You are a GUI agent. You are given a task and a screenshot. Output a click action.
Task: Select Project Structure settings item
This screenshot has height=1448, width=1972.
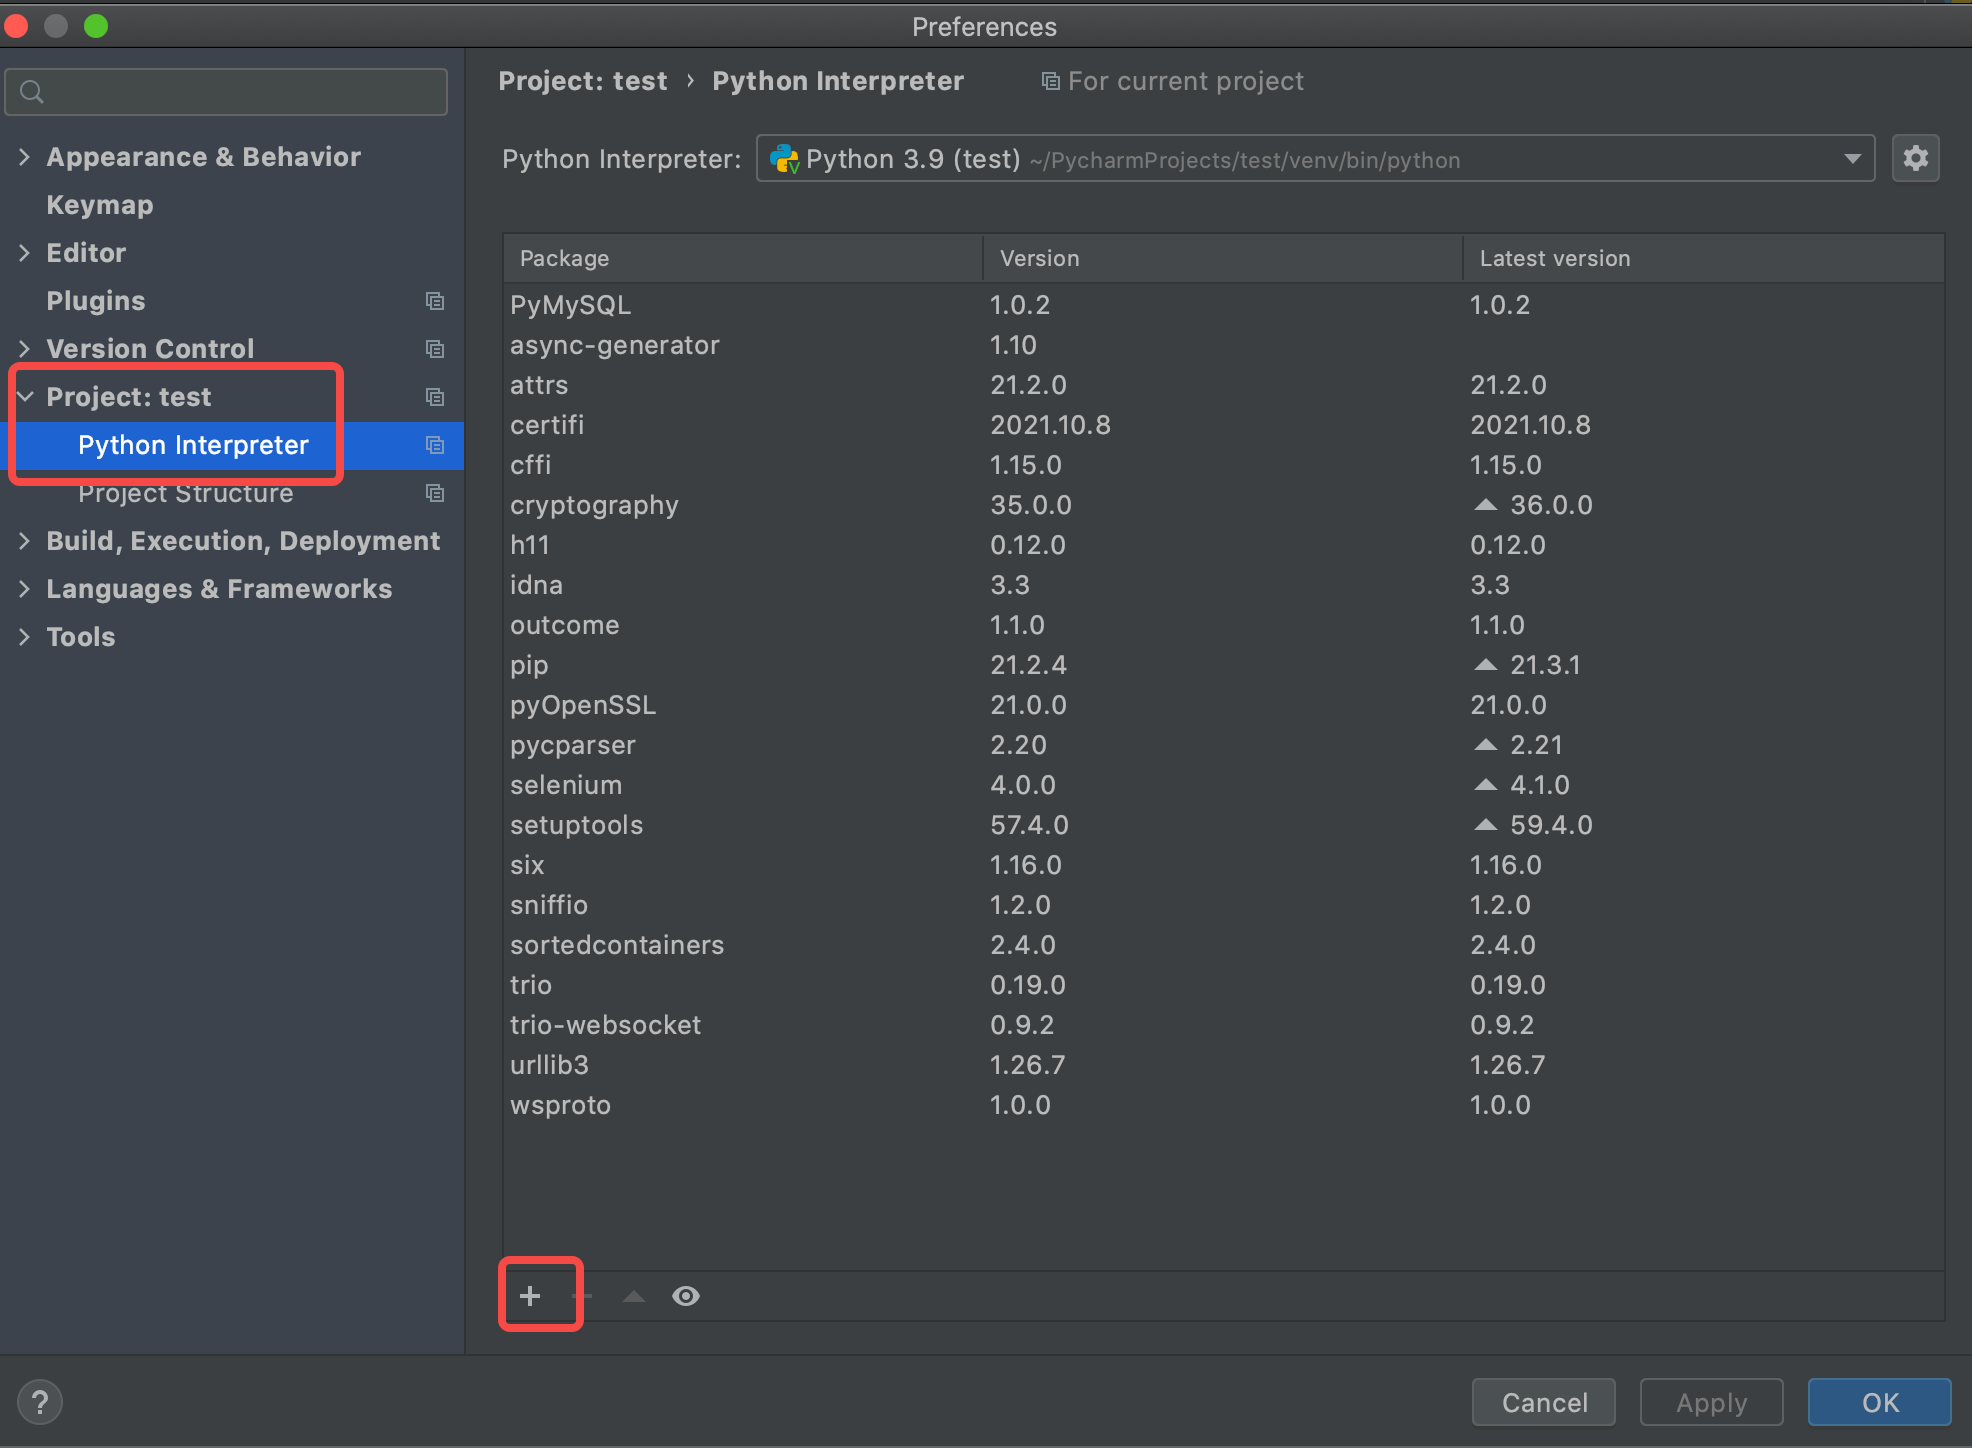coord(186,494)
